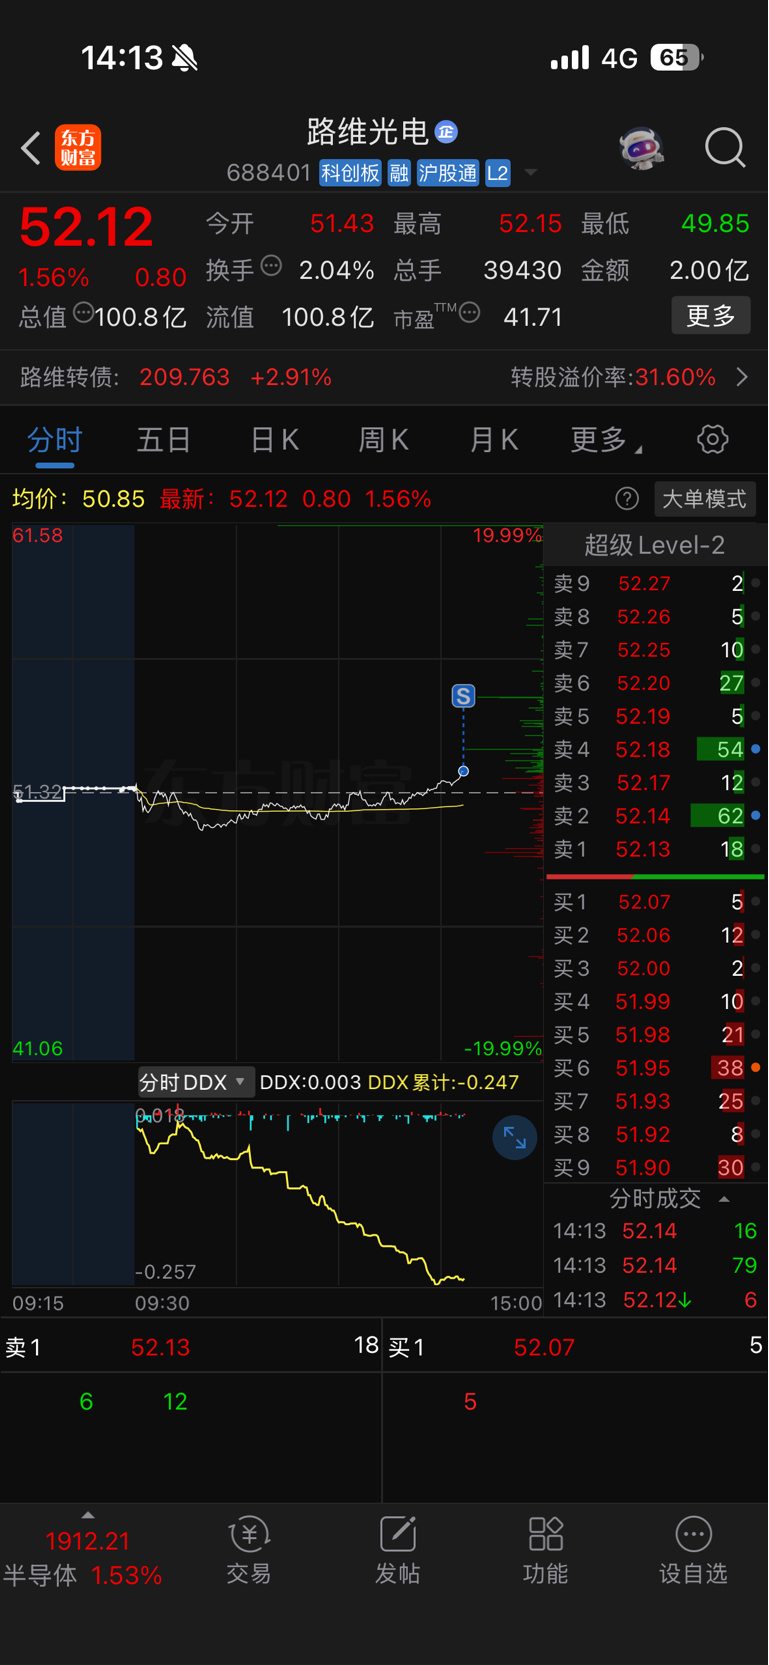
Task: Tap the 更多 details button
Action: click(x=711, y=316)
